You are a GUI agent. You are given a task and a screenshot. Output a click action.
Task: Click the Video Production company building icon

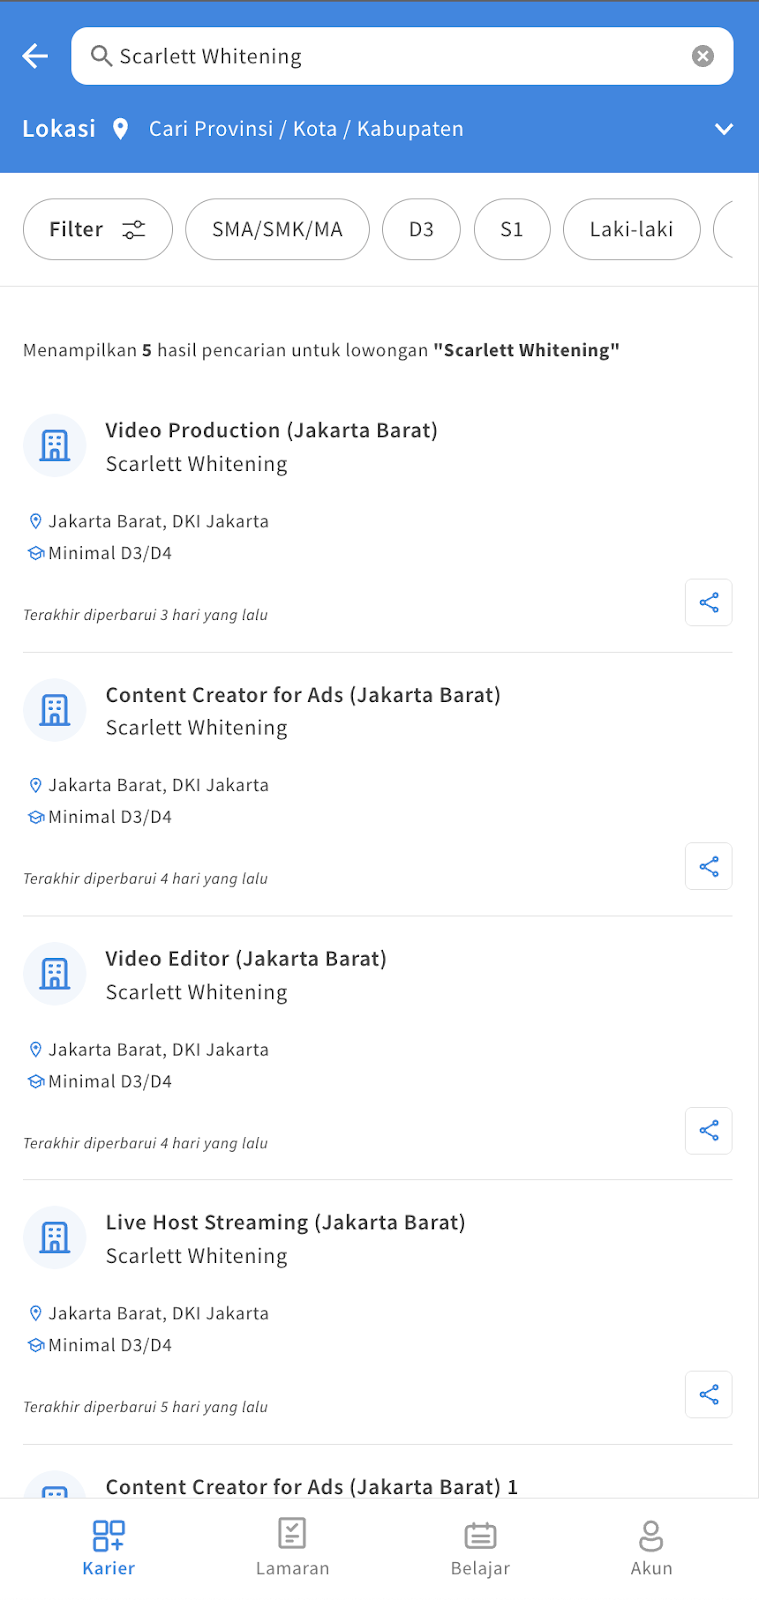click(55, 445)
